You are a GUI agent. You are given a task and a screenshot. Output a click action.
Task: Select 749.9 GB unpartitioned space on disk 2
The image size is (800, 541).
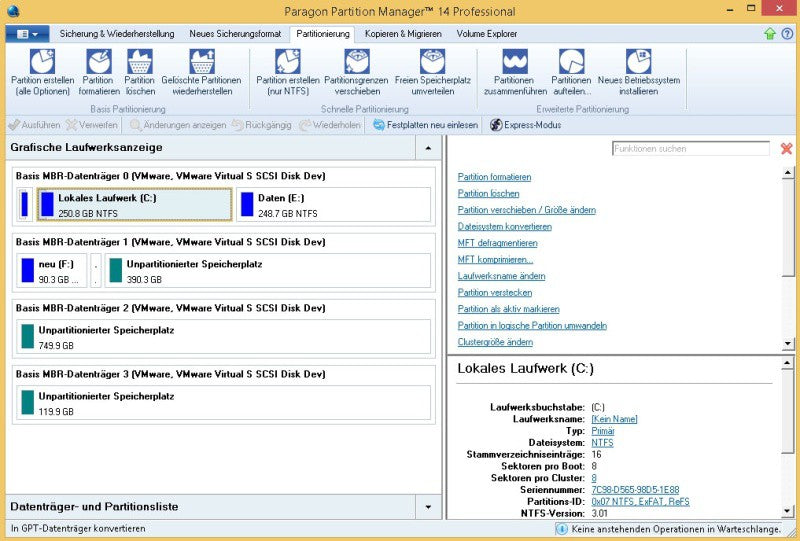[223, 336]
